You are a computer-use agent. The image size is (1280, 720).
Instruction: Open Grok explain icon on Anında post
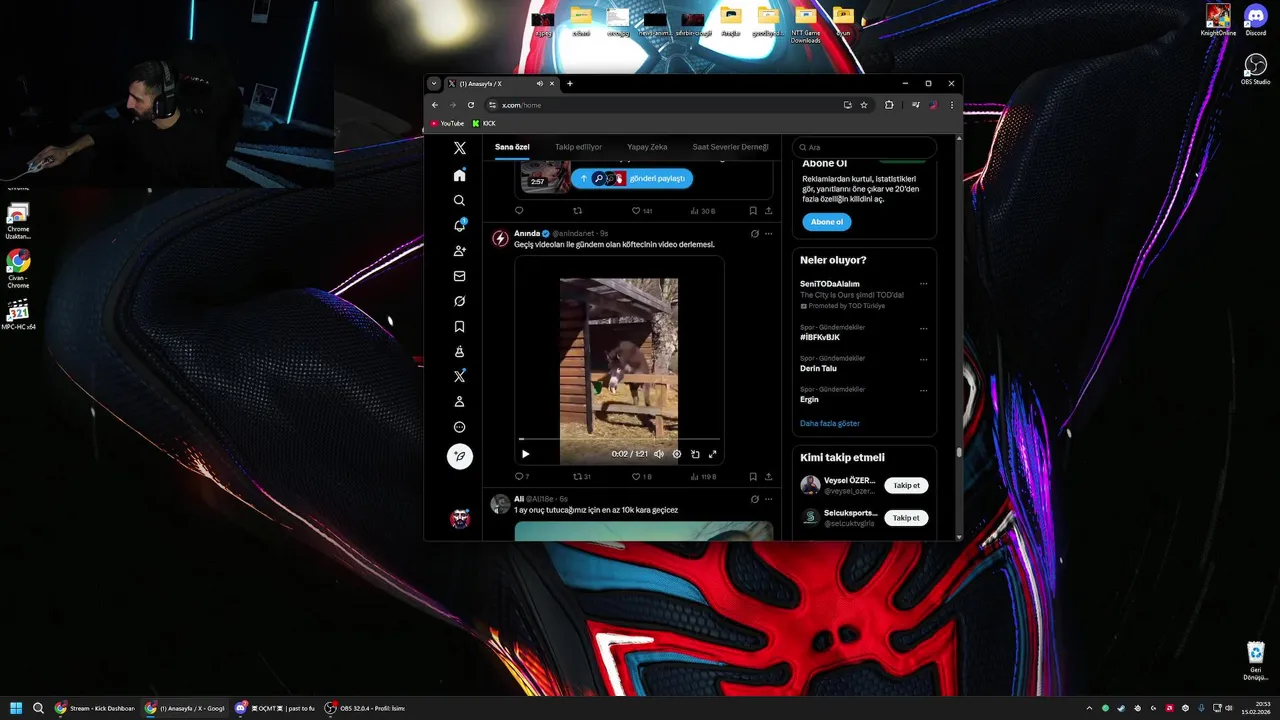point(755,233)
